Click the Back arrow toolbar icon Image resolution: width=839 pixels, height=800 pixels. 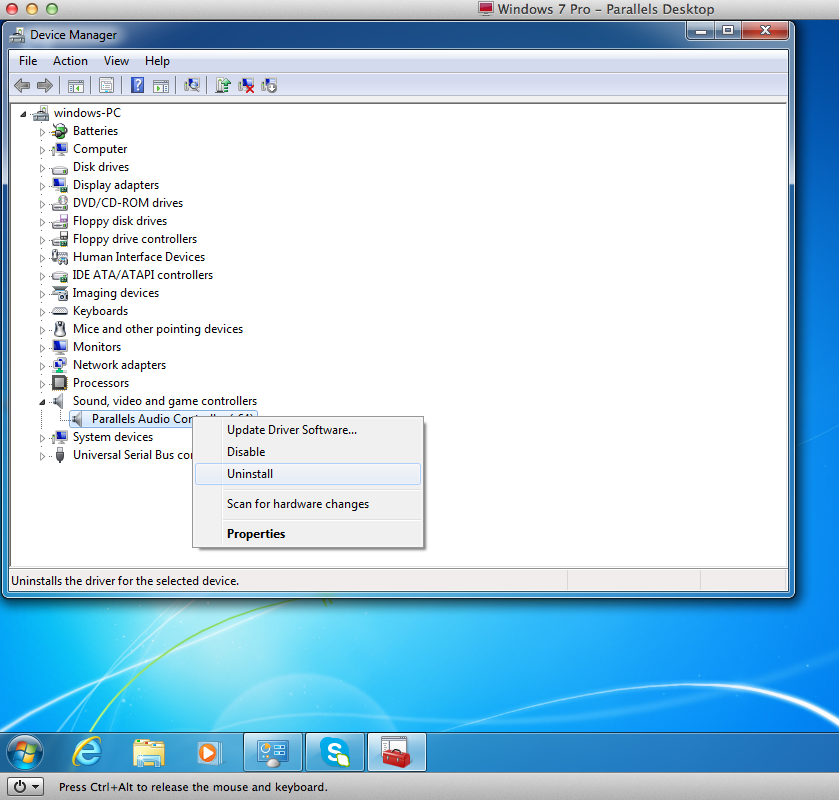click(x=22, y=85)
